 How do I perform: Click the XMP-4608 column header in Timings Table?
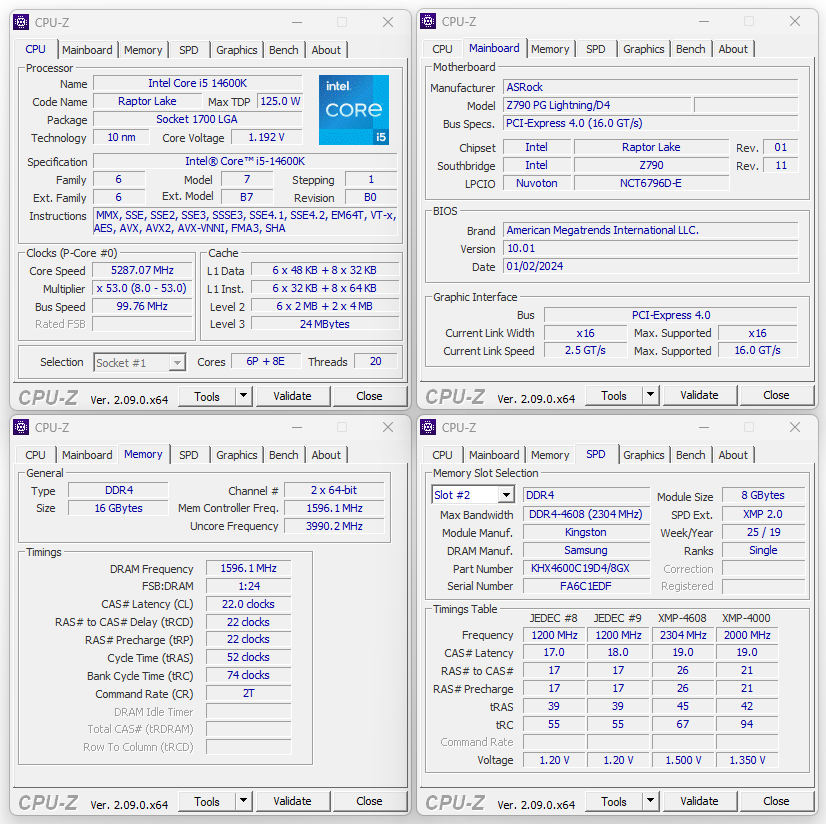(x=682, y=618)
